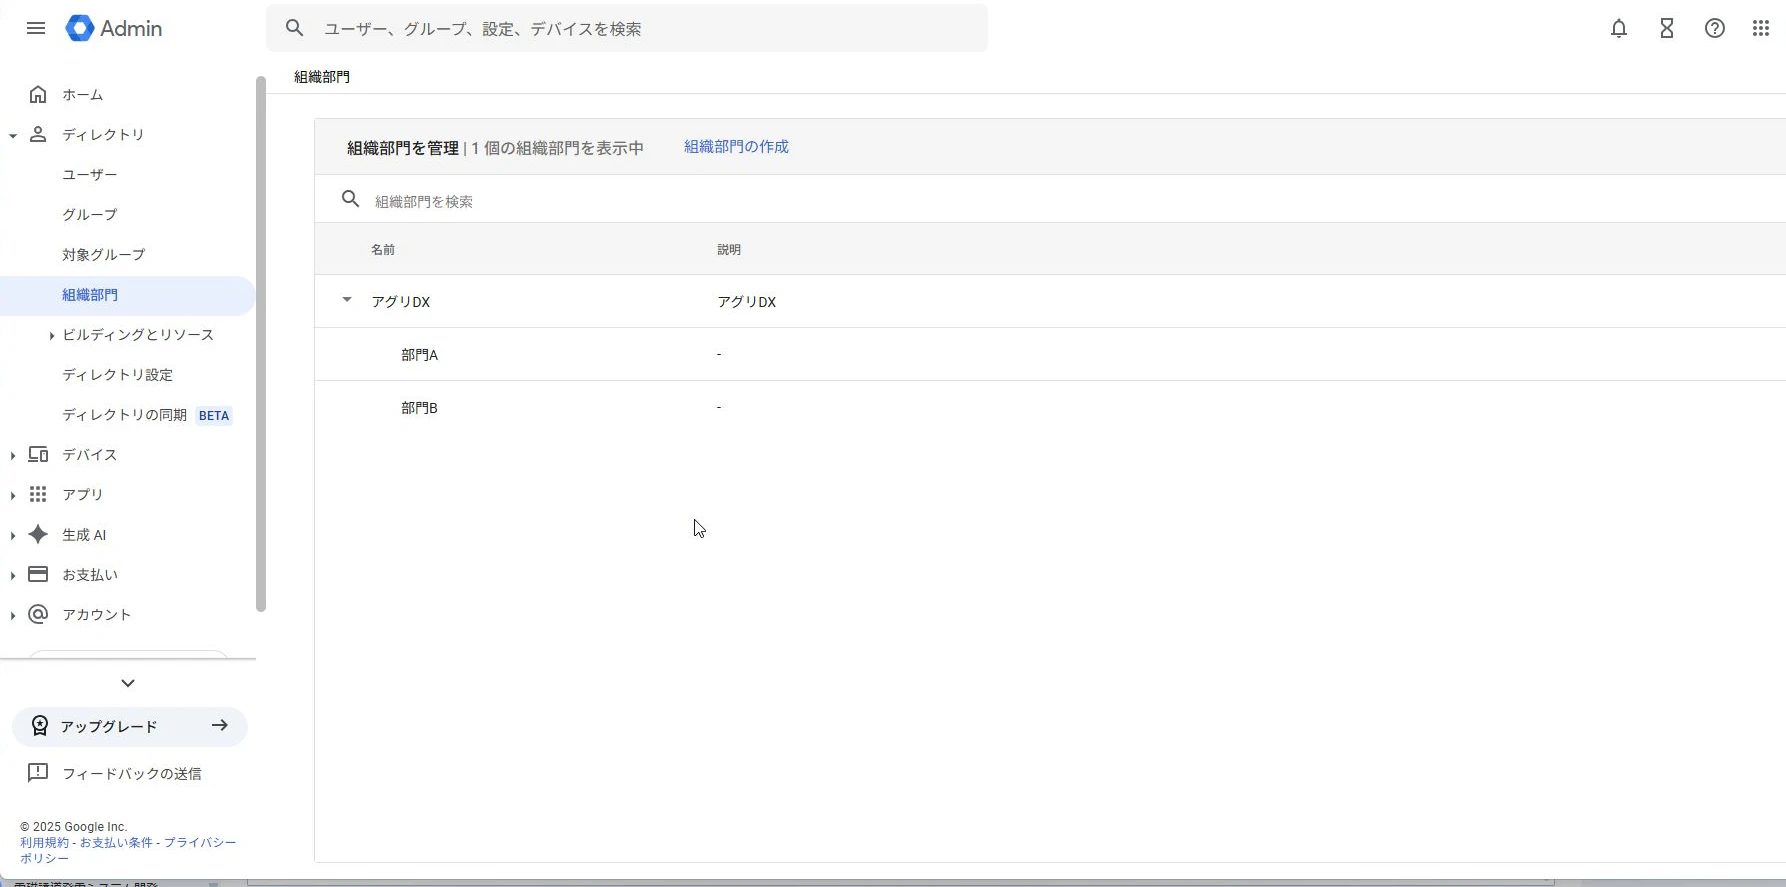
Task: Click the Generative AI sparkle icon
Action: click(x=38, y=534)
